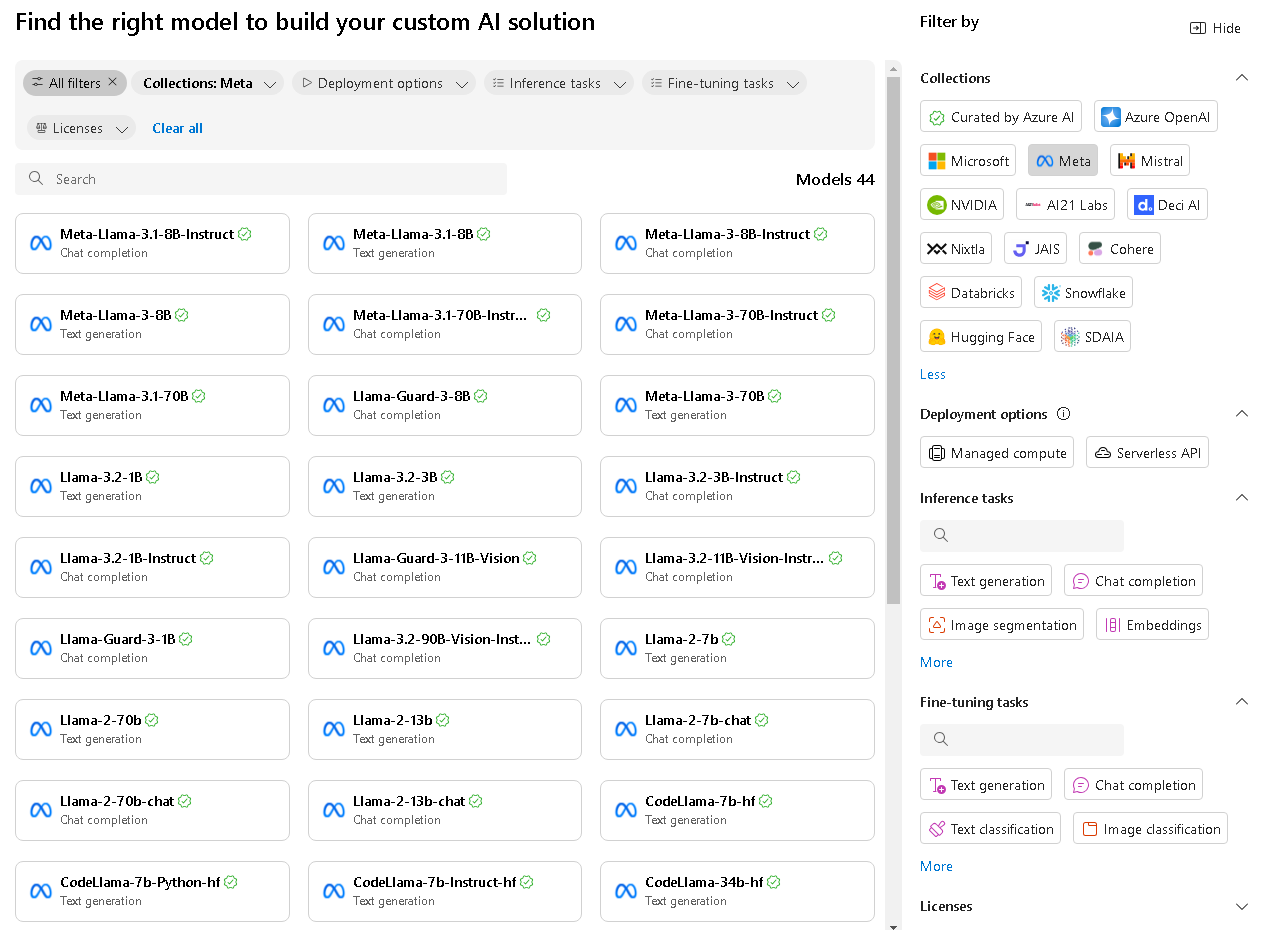
Task: Toggle the Serverless API deployment filter
Action: pos(1147,453)
